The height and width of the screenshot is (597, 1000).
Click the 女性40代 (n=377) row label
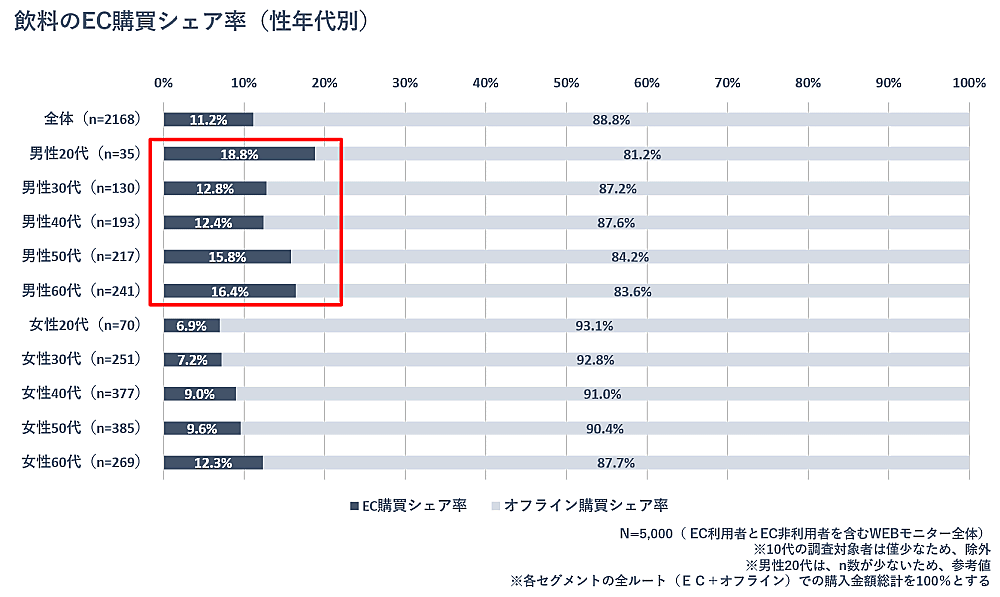[86, 393]
